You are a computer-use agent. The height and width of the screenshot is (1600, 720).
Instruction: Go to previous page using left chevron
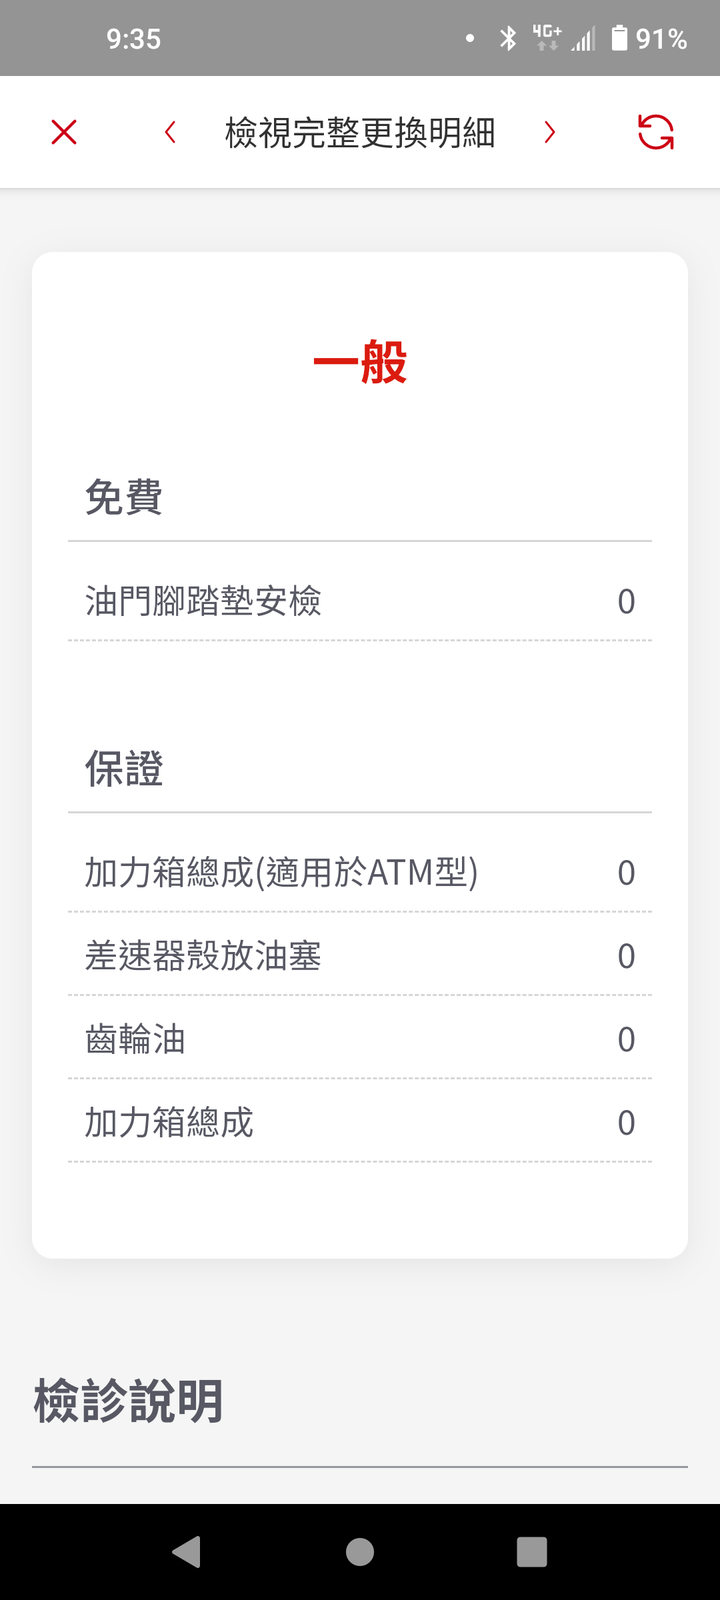point(171,132)
